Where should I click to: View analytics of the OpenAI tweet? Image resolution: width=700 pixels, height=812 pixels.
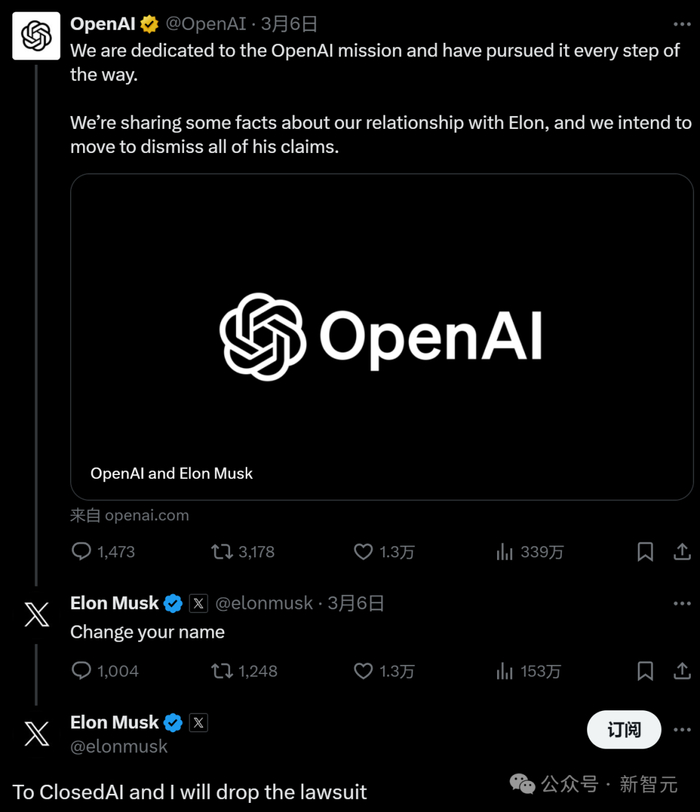point(505,551)
